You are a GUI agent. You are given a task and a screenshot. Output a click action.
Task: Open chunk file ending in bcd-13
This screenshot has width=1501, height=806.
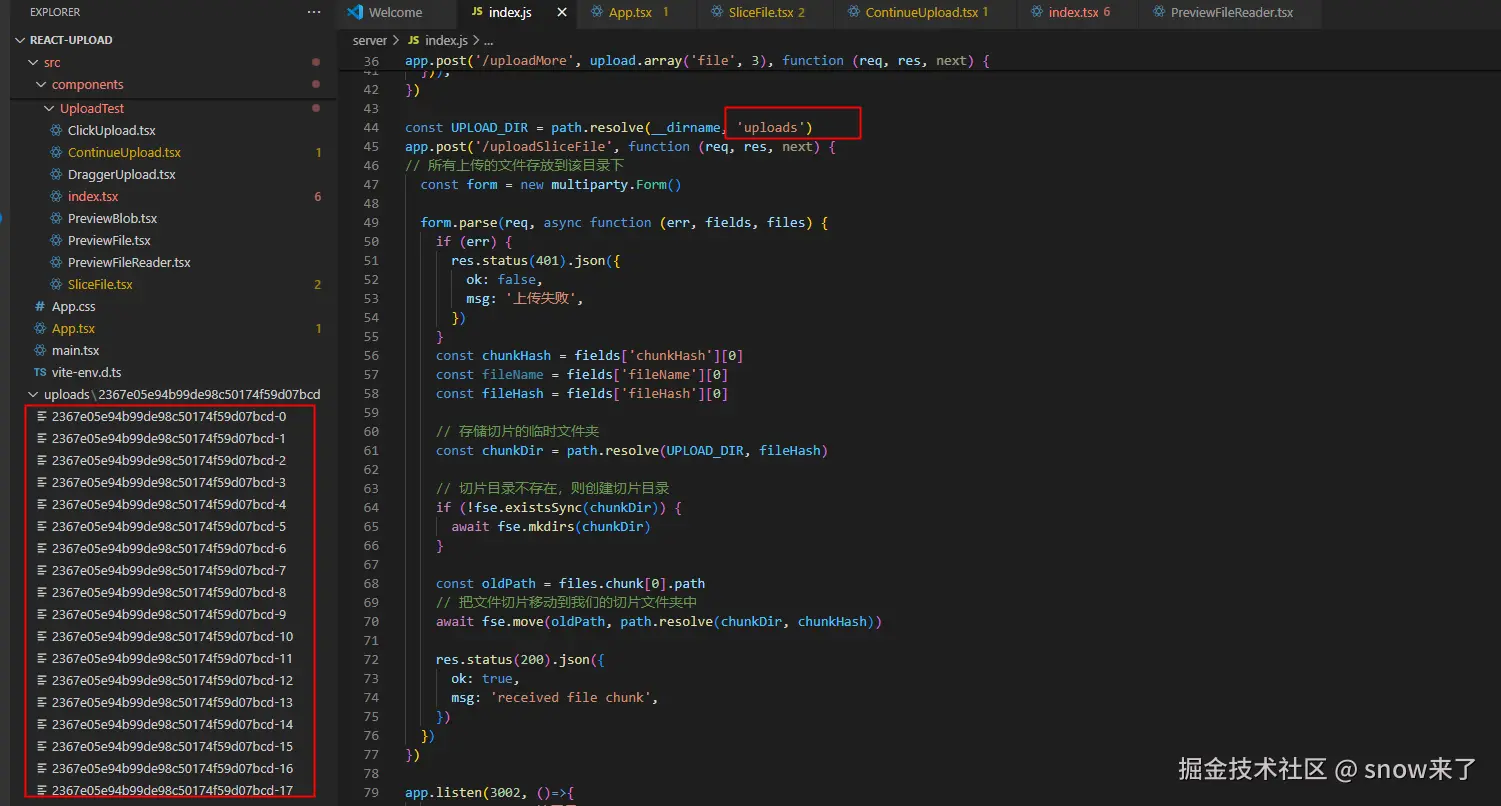pyautogui.click(x=172, y=702)
